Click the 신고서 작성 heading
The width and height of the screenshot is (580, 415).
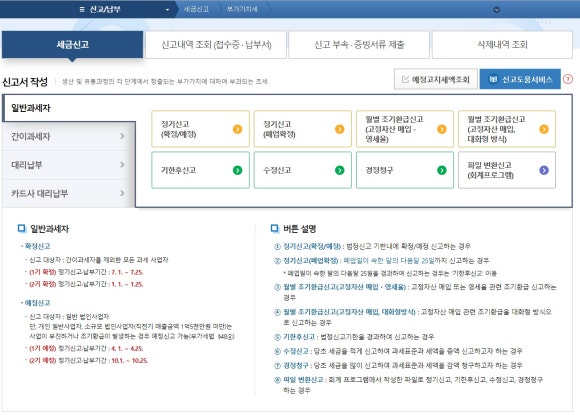coord(25,81)
